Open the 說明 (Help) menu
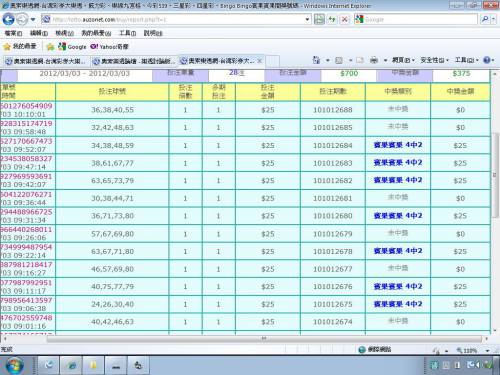The width and height of the screenshot is (500, 375). coord(153,33)
